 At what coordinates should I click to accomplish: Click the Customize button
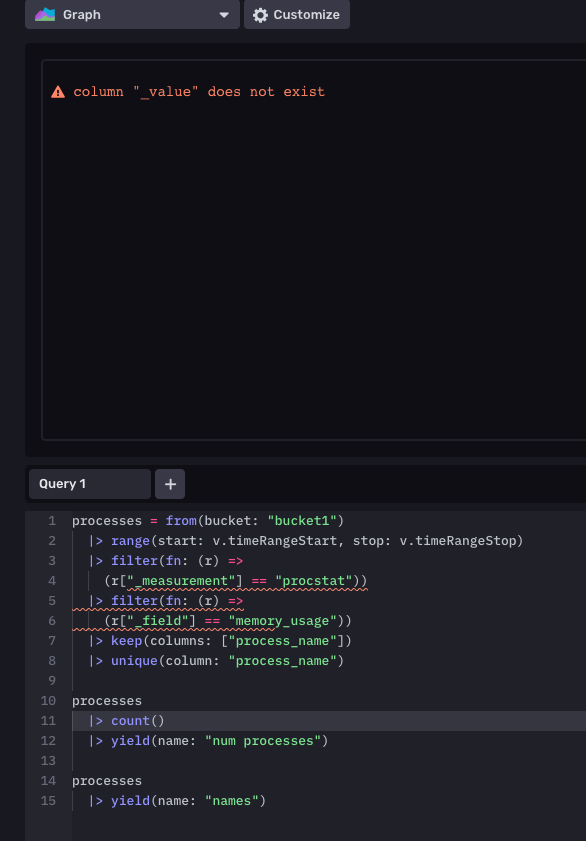coord(296,14)
